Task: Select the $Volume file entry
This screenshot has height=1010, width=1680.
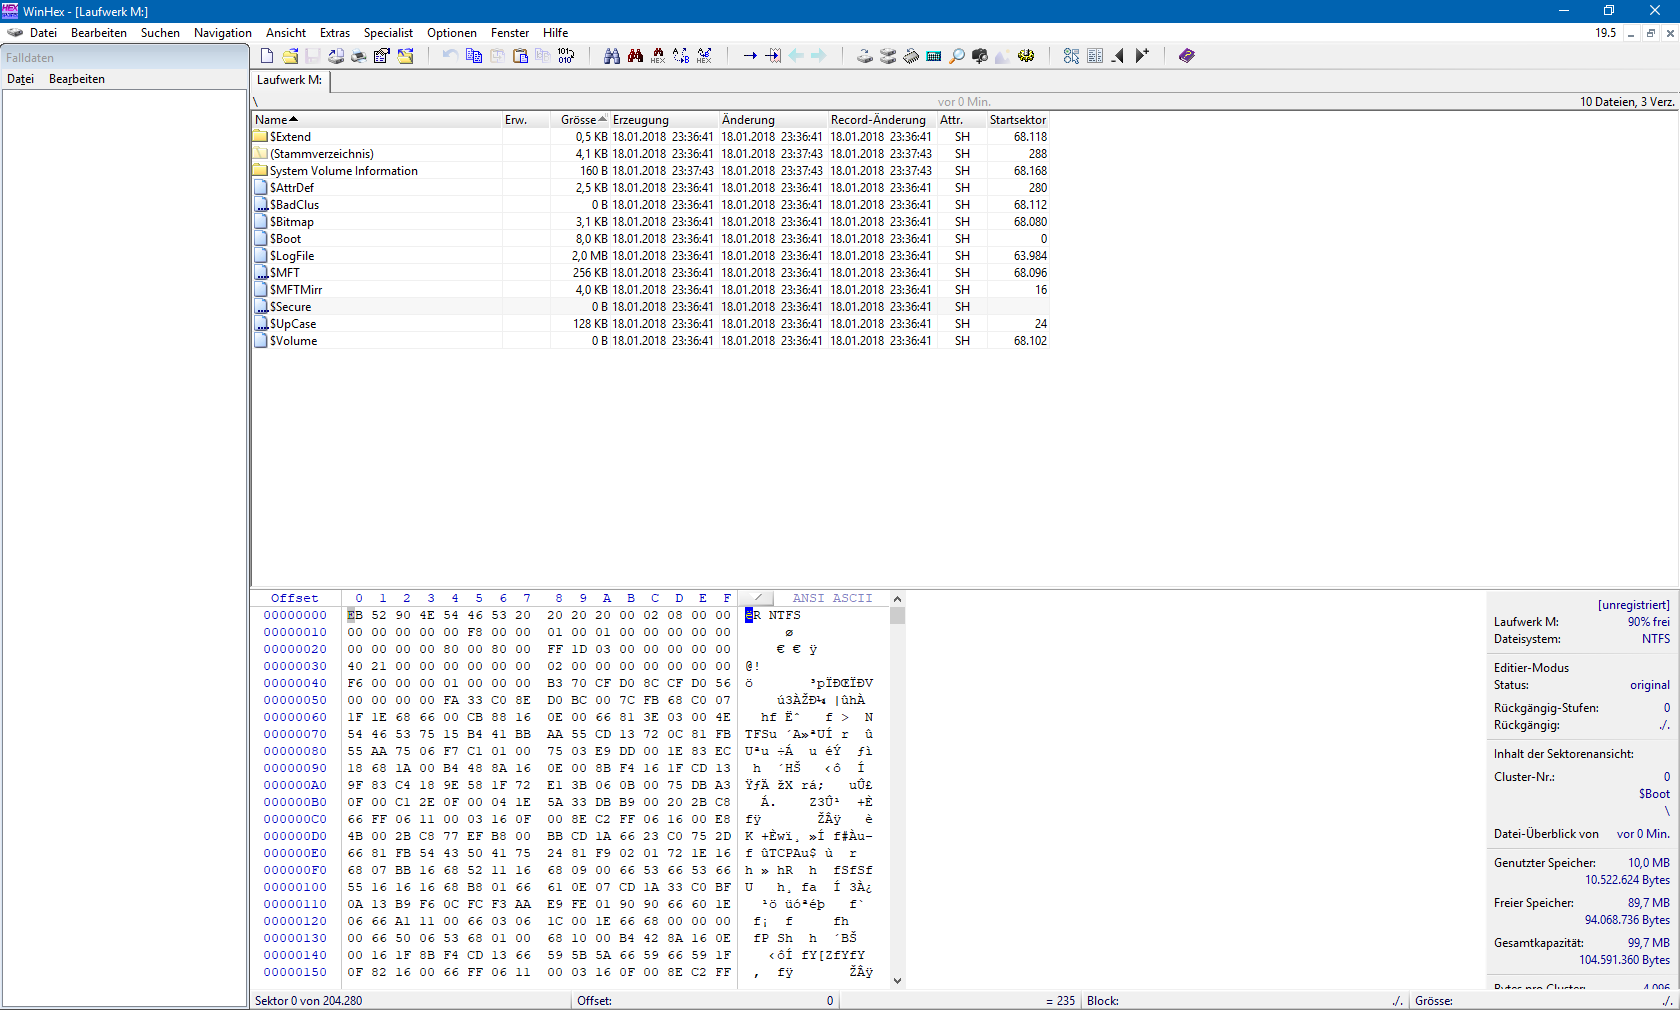Action: point(650,341)
